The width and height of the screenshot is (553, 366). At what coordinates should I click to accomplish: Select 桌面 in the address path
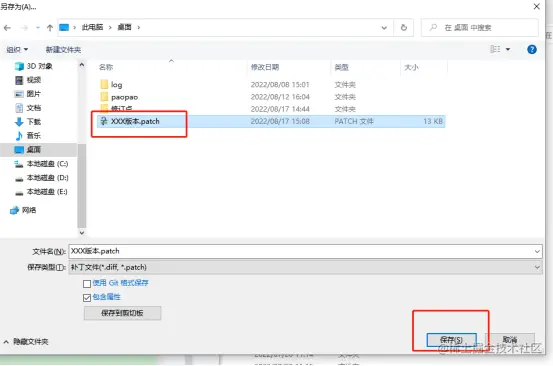click(x=124, y=27)
